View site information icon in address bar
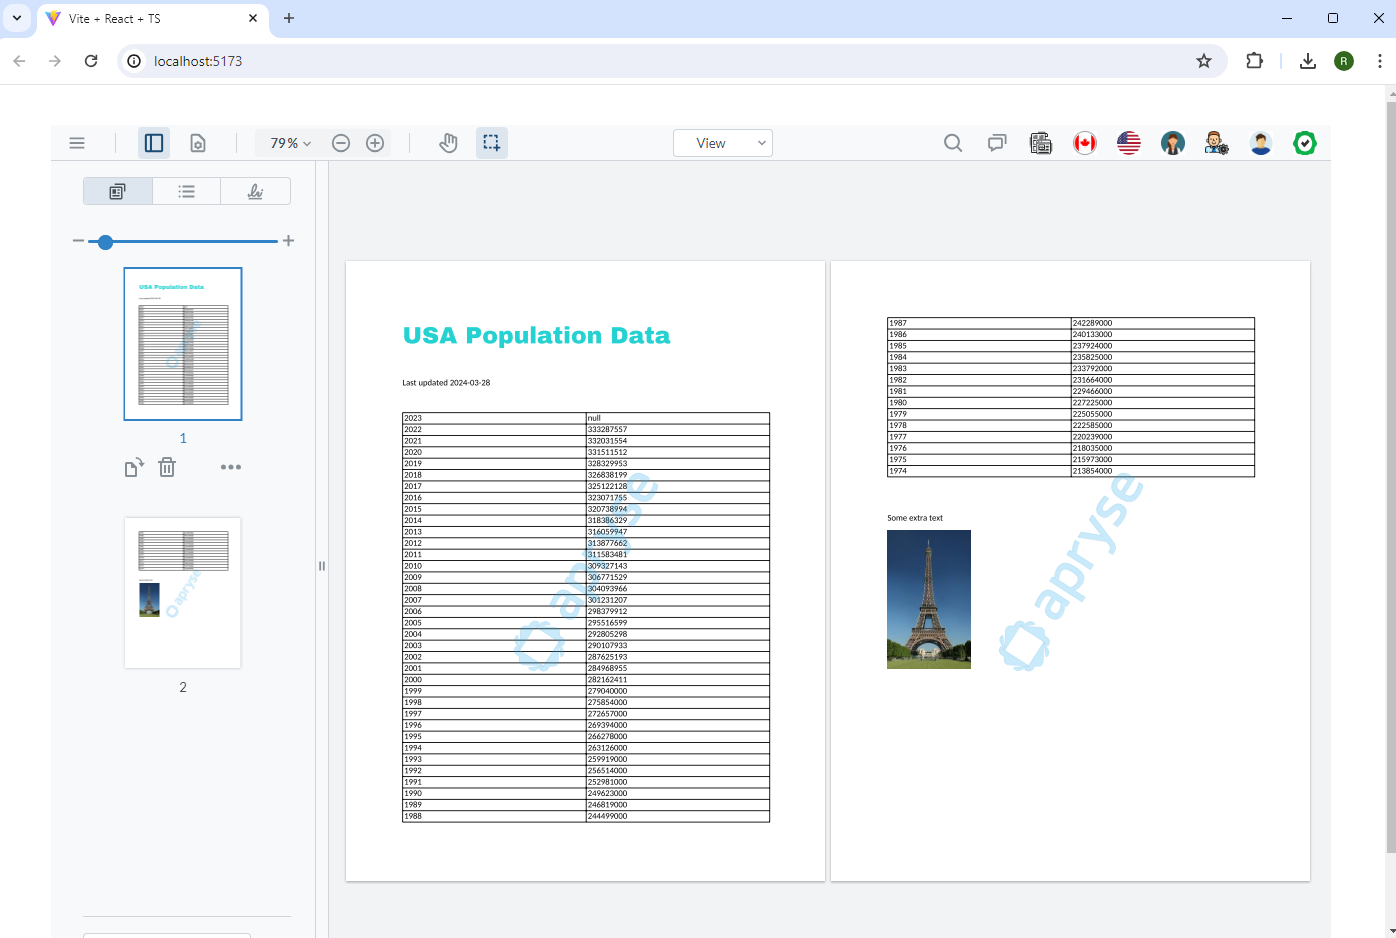This screenshot has width=1396, height=938. (x=134, y=61)
